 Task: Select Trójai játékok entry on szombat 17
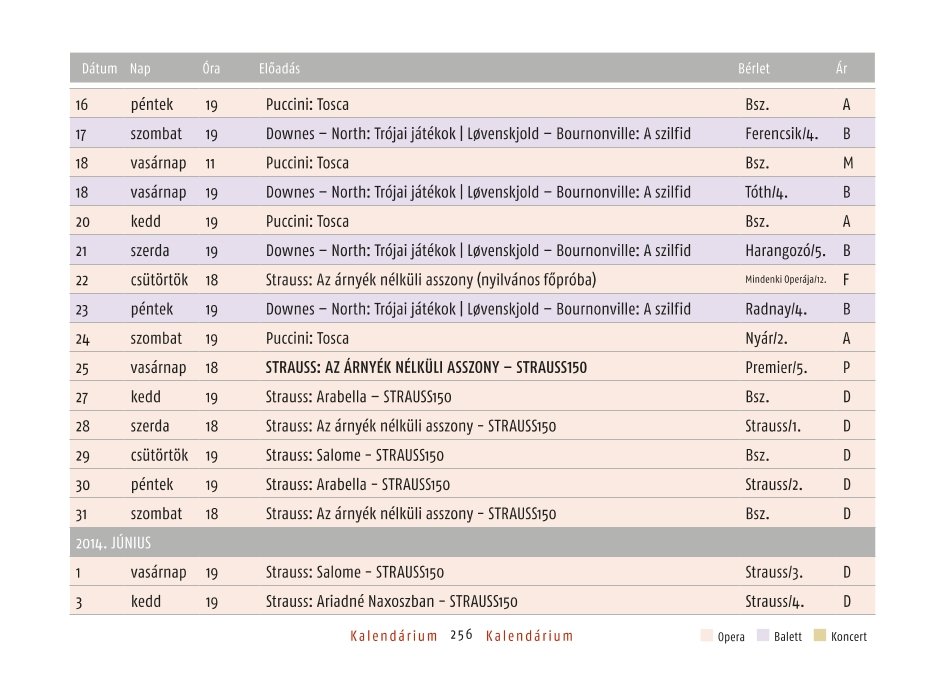[x=478, y=134]
